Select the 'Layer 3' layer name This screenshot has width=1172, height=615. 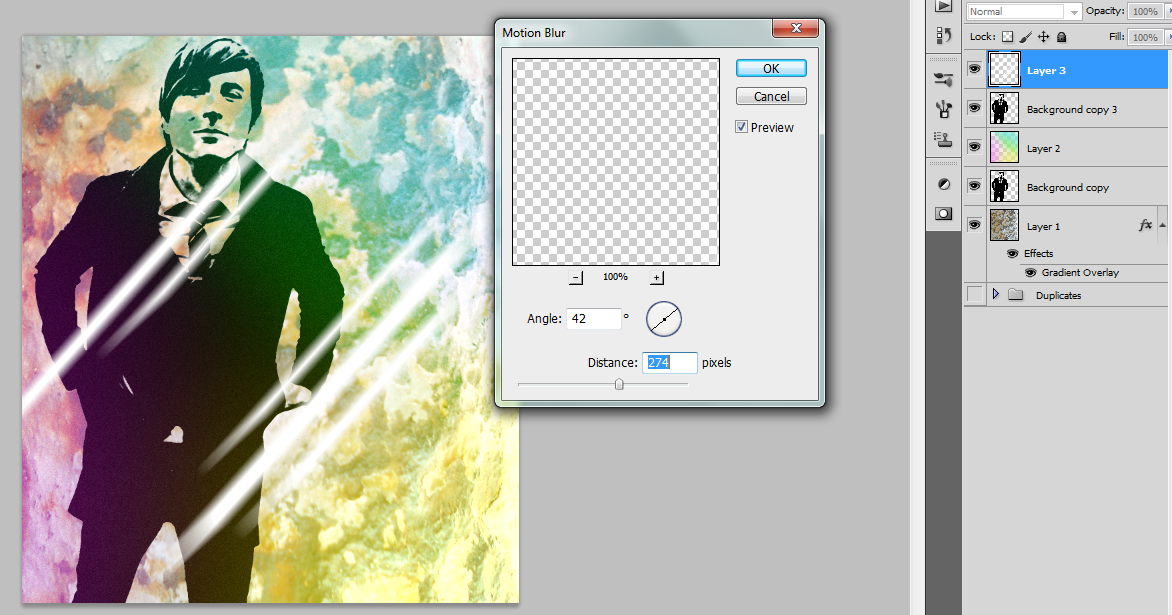1046,70
